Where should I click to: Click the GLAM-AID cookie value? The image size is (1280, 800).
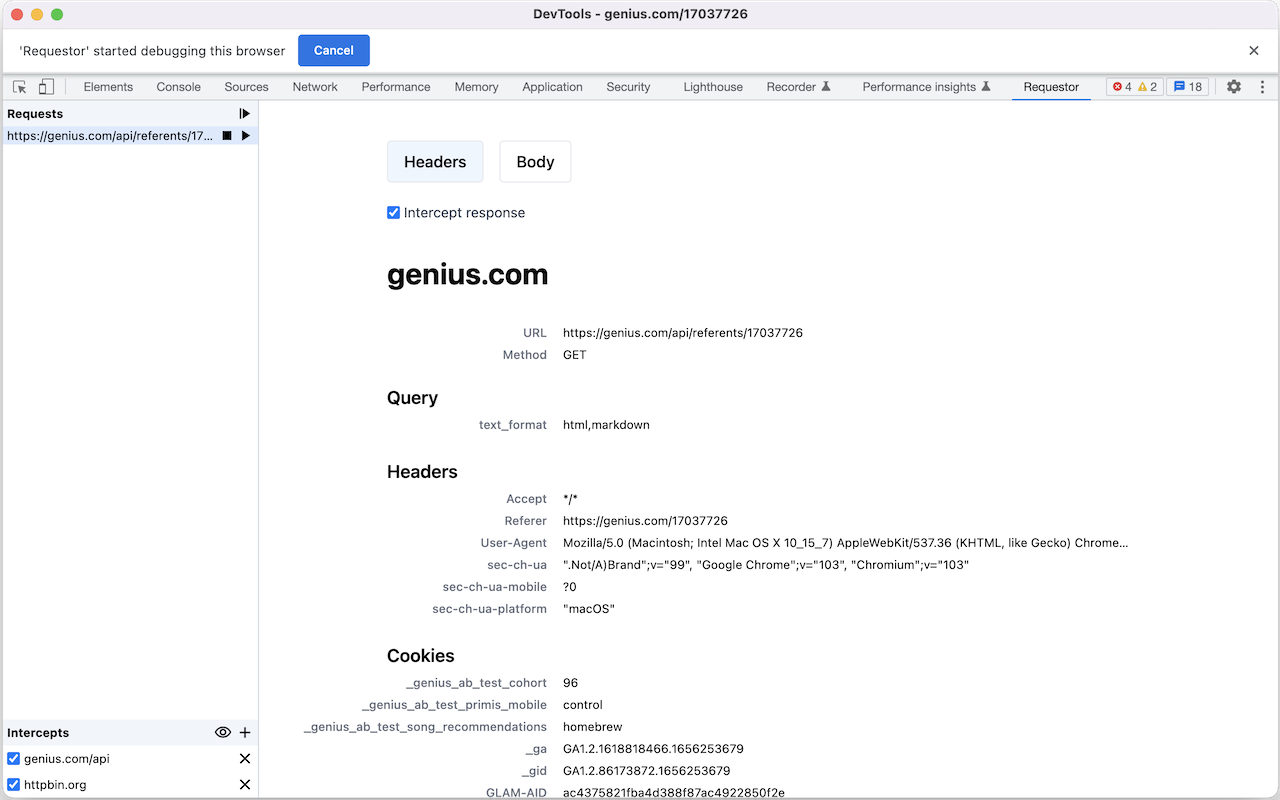coord(674,793)
